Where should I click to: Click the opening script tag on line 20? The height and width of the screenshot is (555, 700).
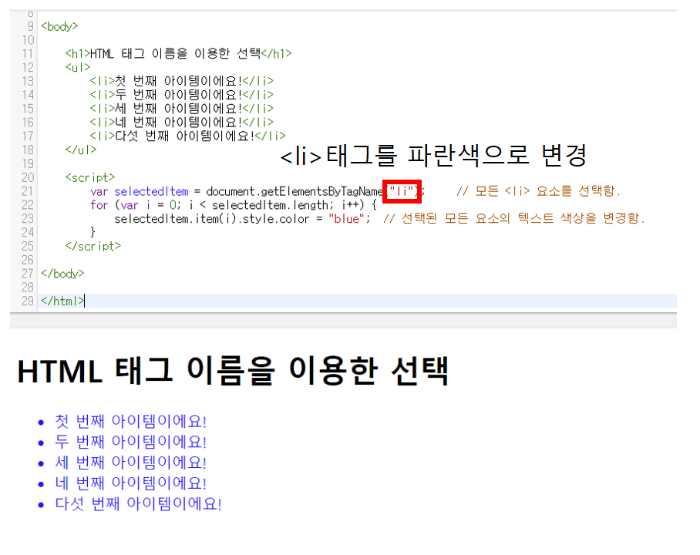(x=90, y=177)
